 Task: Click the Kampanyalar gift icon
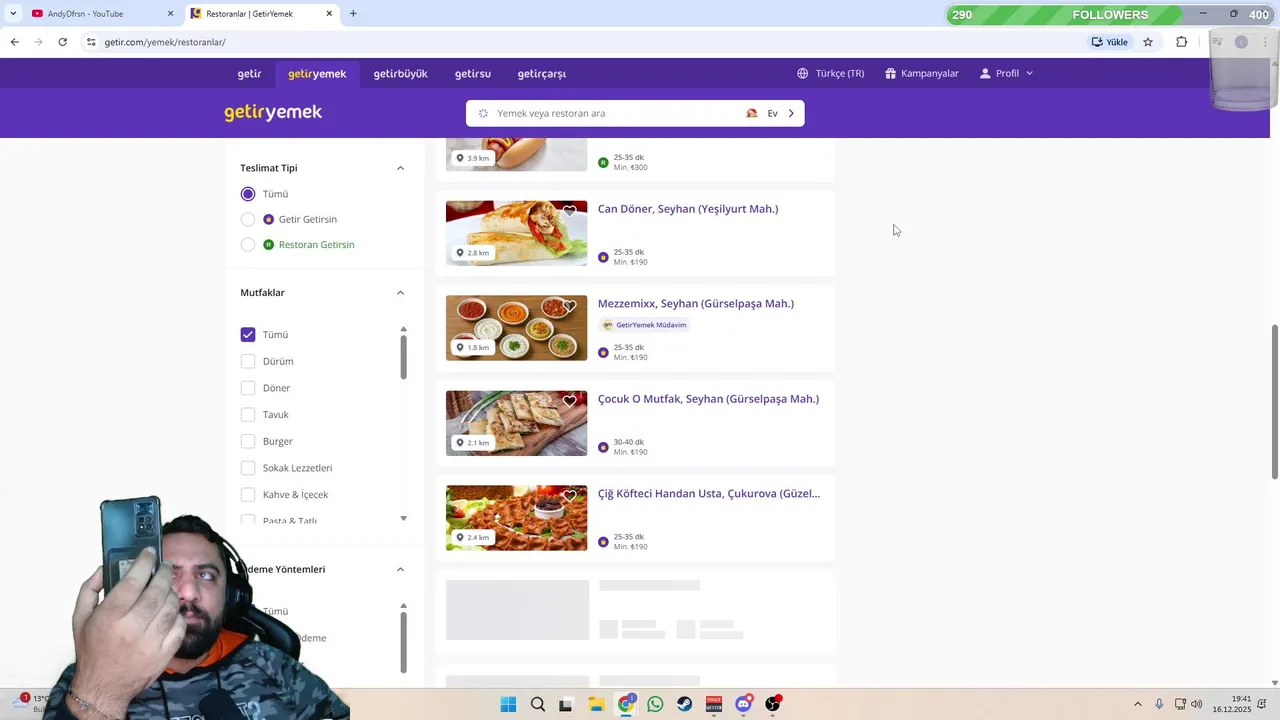(x=890, y=73)
